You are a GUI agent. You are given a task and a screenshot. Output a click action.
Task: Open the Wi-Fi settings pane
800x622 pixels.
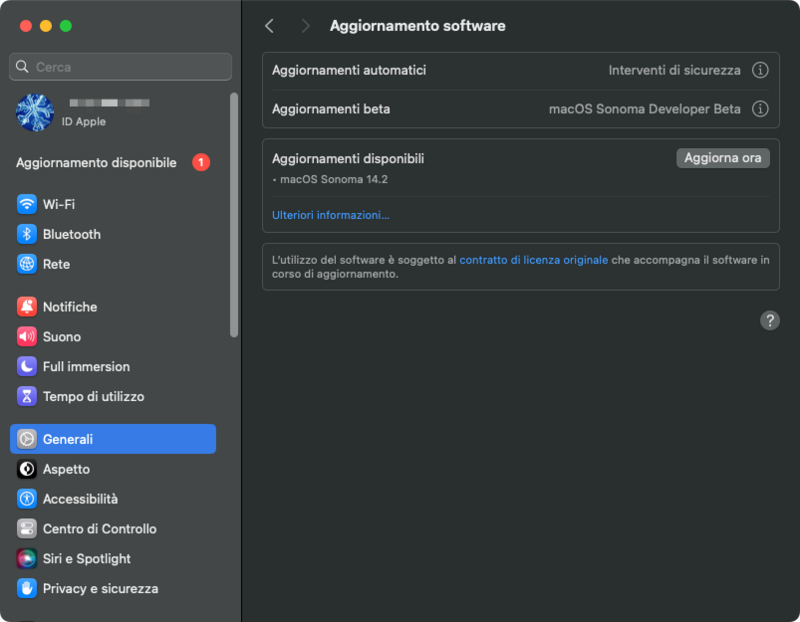[113, 204]
